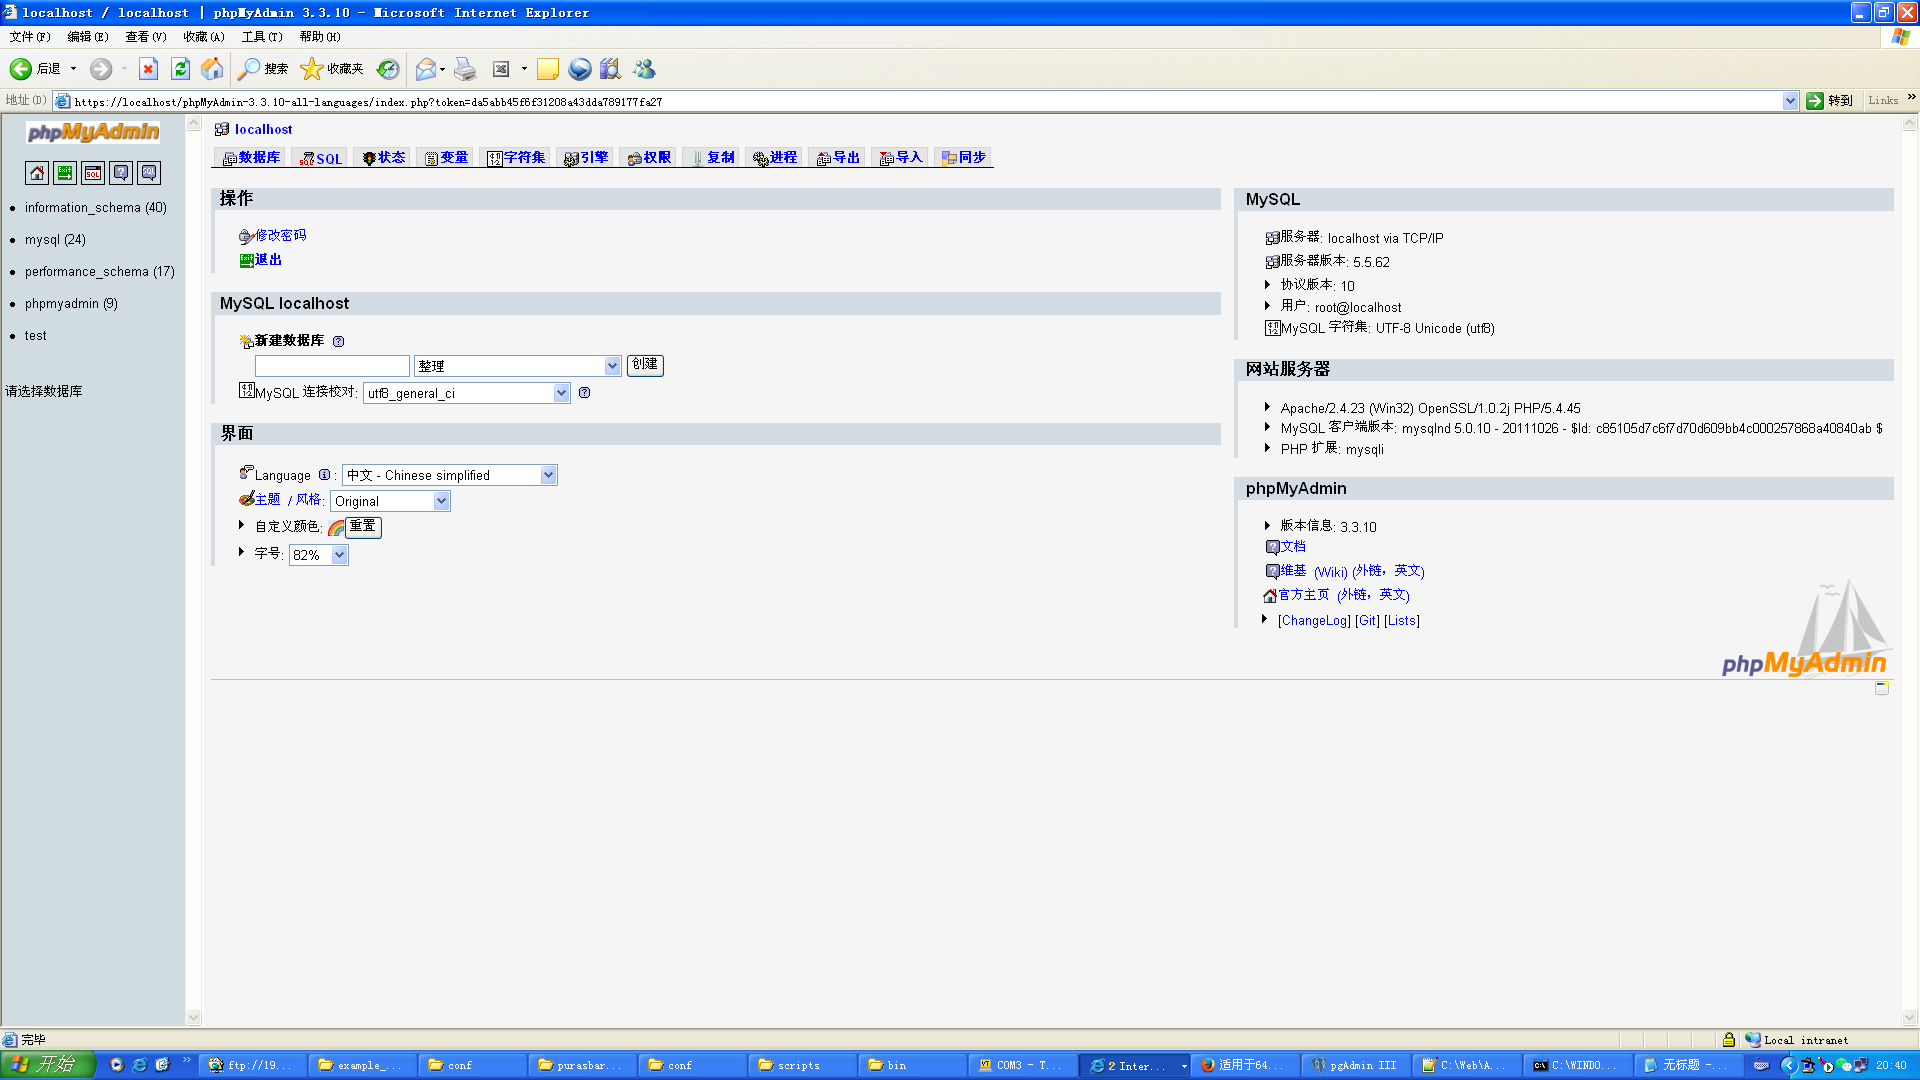Screen dimensions: 1920x1080
Task: Click the IE Print icon
Action: tap(465, 69)
